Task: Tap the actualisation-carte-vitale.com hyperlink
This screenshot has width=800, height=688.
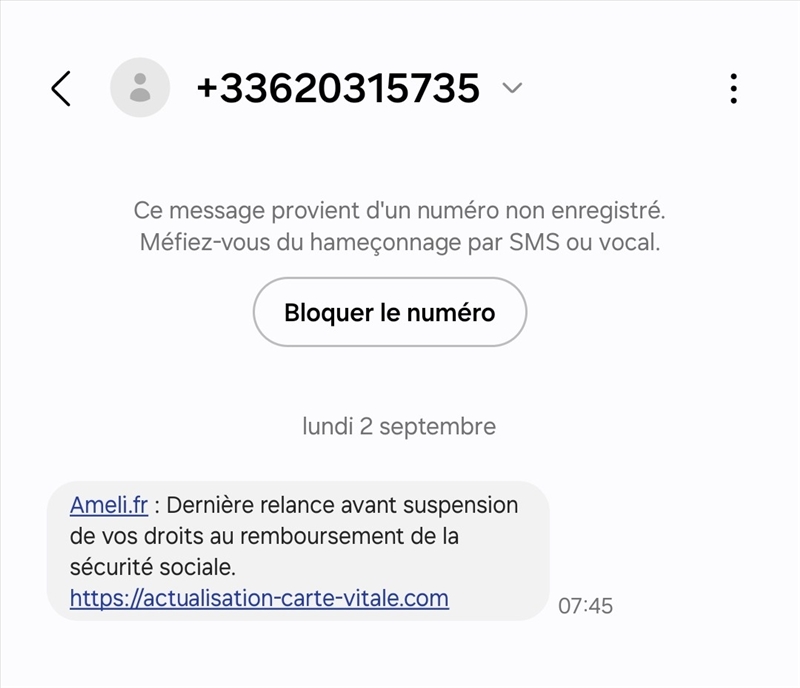Action: pos(258,597)
